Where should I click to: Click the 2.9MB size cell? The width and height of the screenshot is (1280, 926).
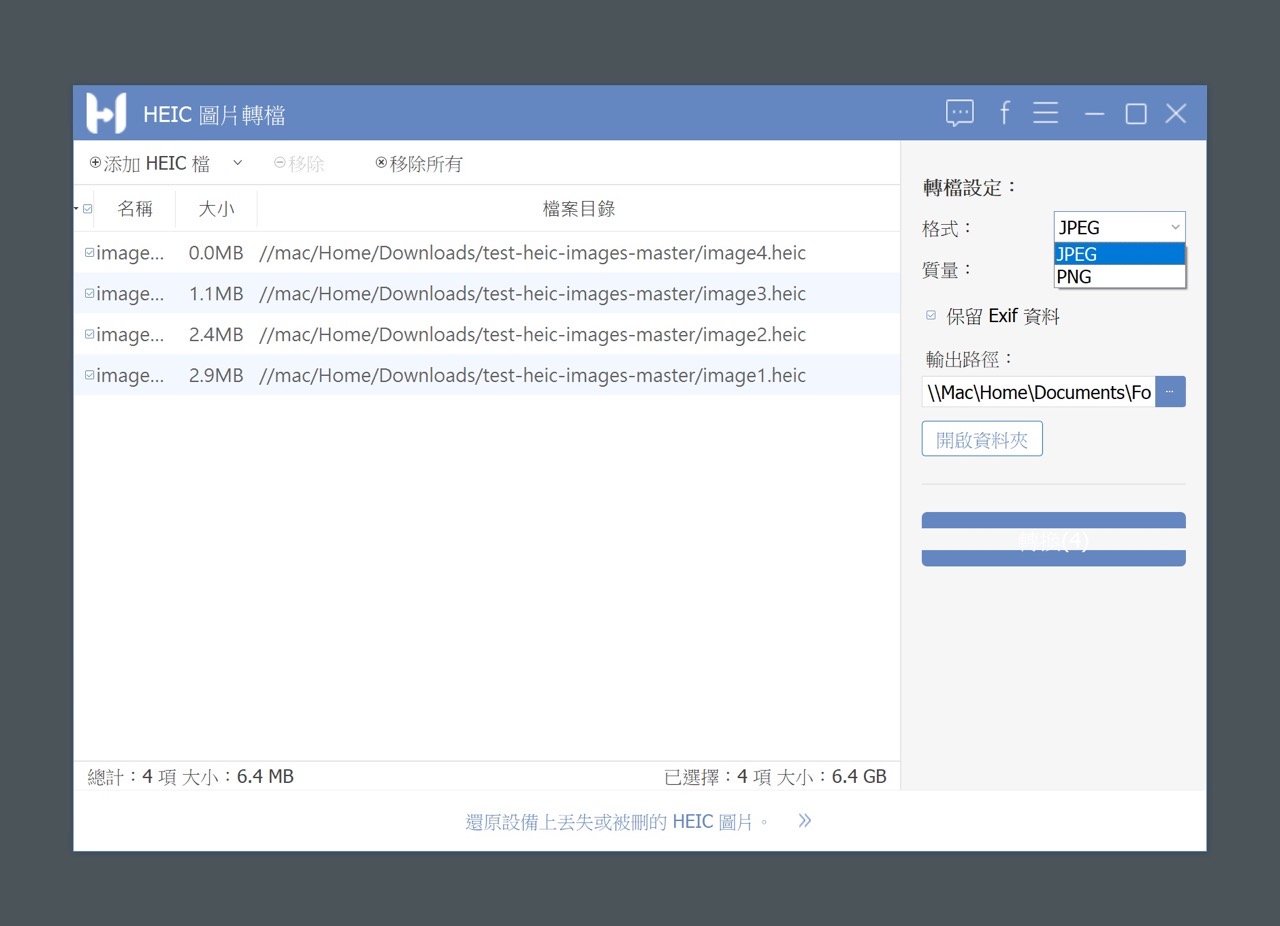(x=216, y=376)
